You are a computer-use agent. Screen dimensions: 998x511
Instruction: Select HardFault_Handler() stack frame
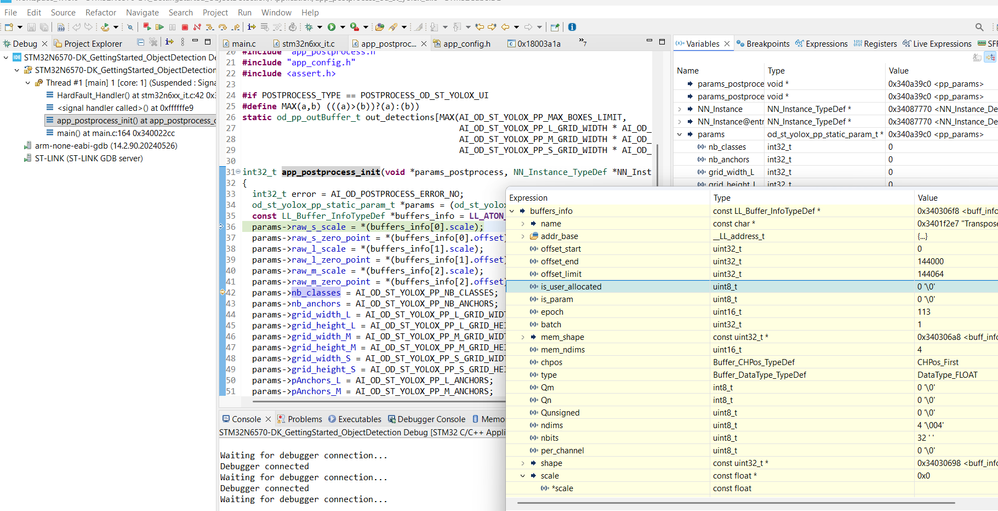[98, 95]
